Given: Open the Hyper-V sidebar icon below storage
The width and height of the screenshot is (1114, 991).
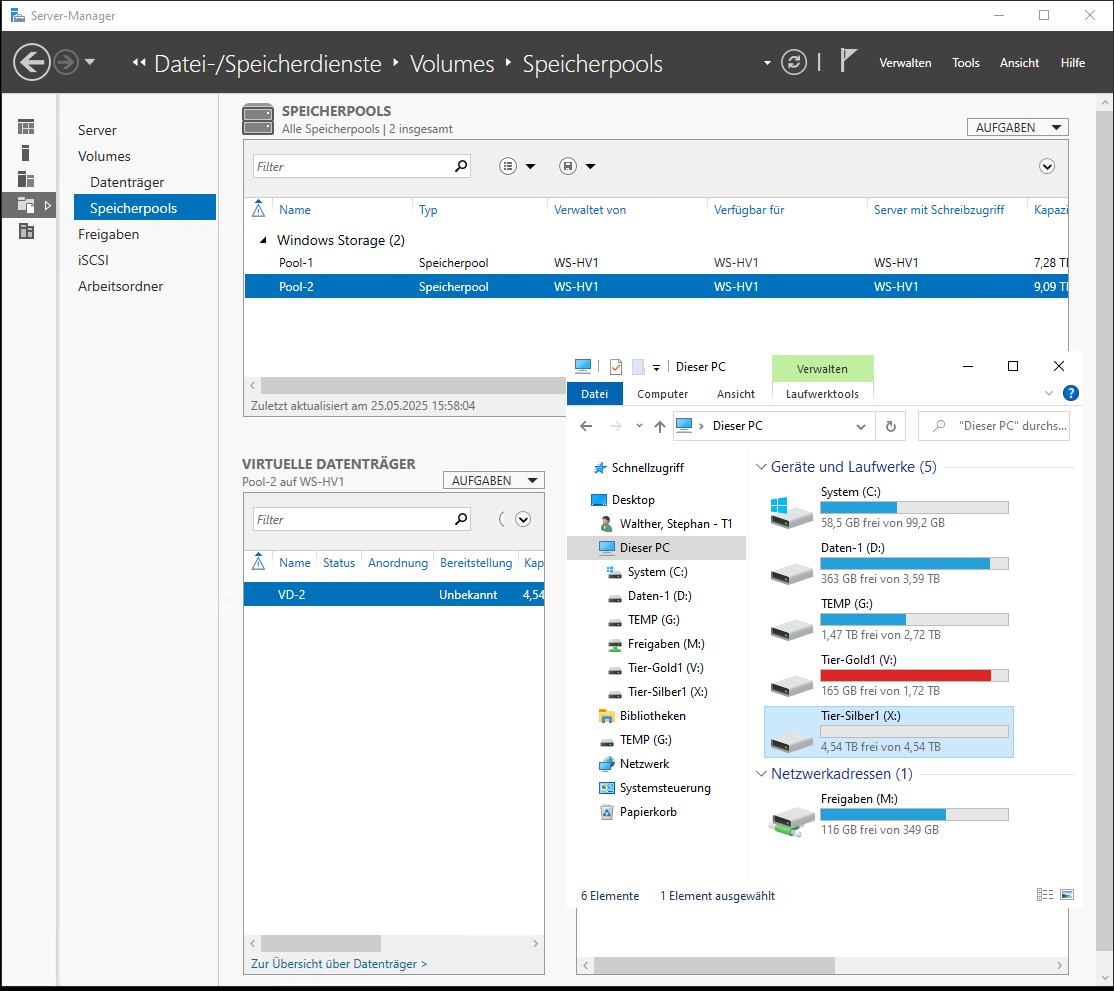Looking at the screenshot, I should tap(26, 231).
